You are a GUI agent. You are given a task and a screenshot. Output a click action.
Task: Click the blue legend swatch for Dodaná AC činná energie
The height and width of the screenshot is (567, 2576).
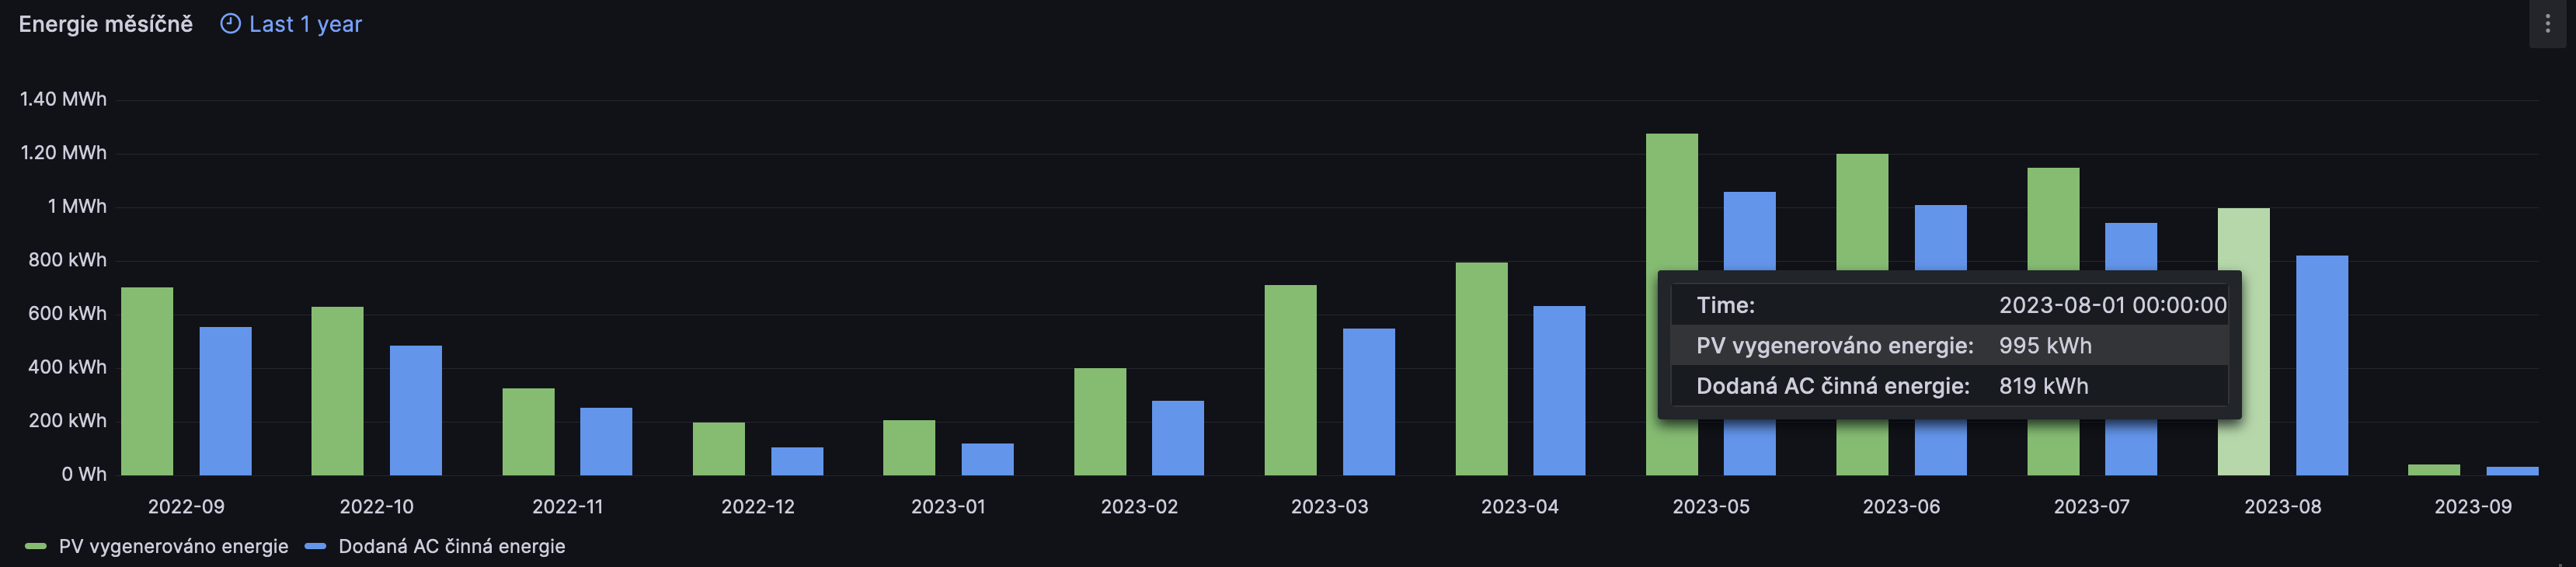click(316, 546)
